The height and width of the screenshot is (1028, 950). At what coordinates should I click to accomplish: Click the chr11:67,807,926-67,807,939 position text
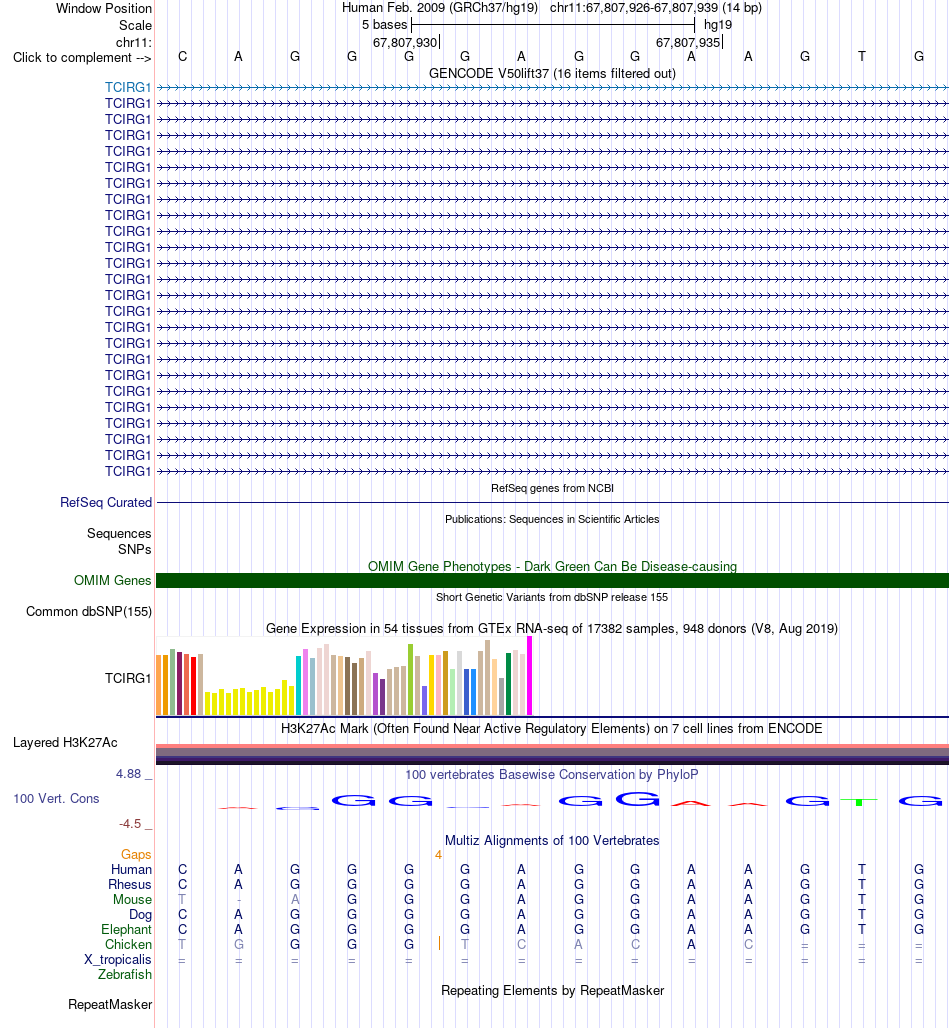coord(656,9)
